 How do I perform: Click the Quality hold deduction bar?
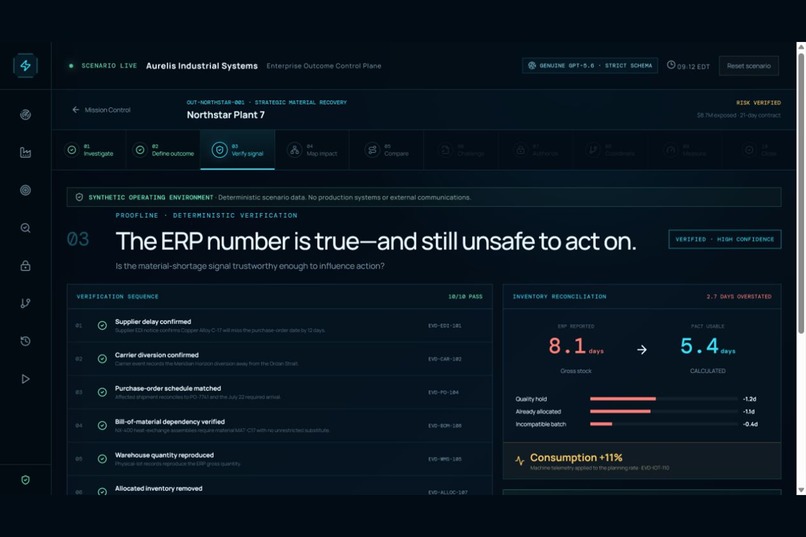tap(622, 399)
